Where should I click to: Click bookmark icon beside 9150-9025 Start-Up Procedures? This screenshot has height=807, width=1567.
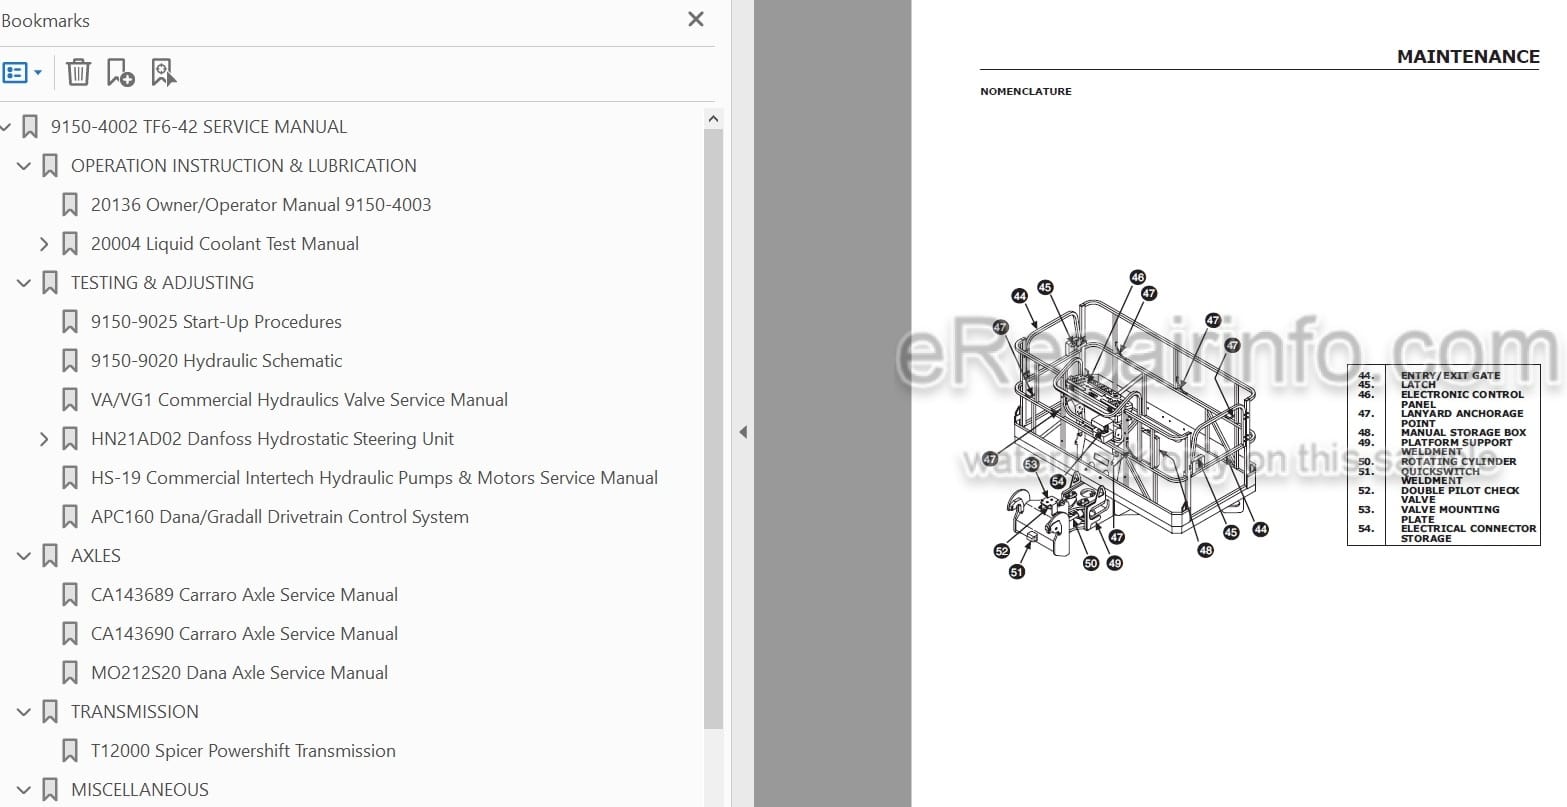(x=70, y=322)
